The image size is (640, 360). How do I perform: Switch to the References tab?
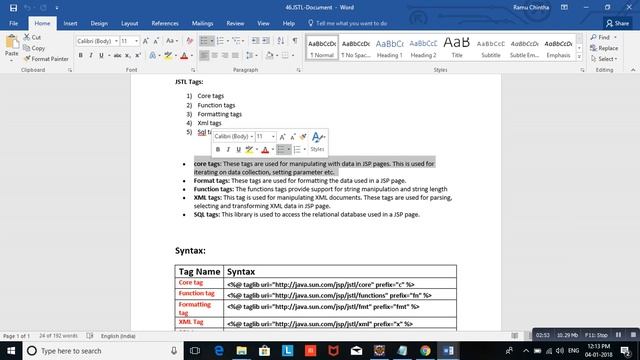coord(165,23)
